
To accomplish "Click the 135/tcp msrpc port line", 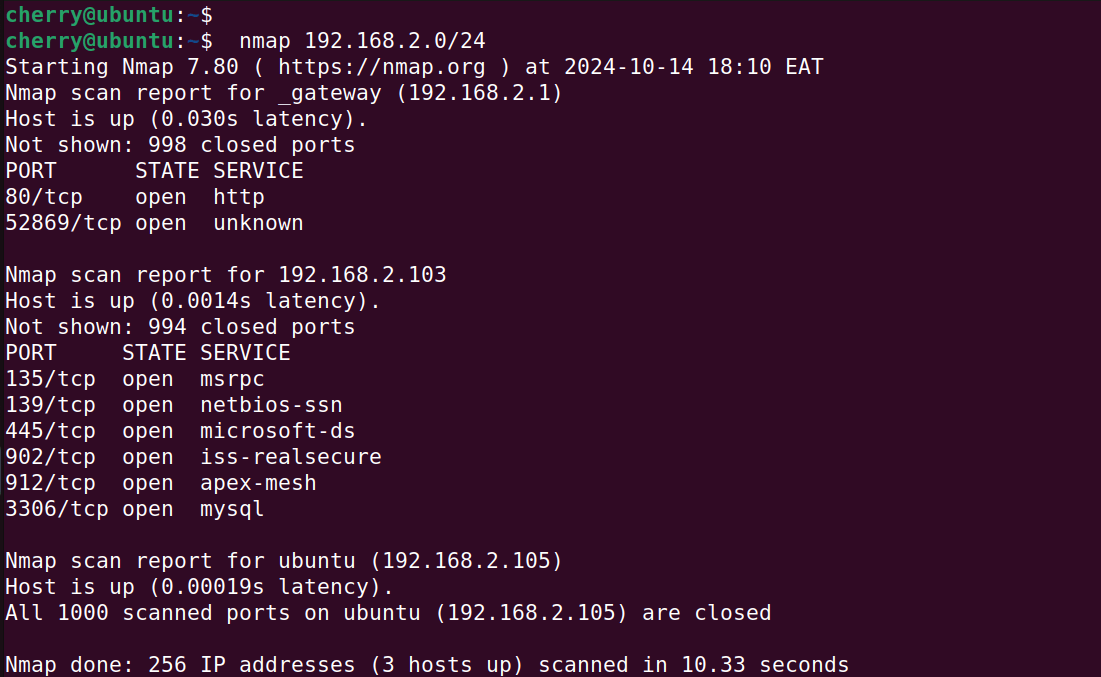I will point(134,379).
